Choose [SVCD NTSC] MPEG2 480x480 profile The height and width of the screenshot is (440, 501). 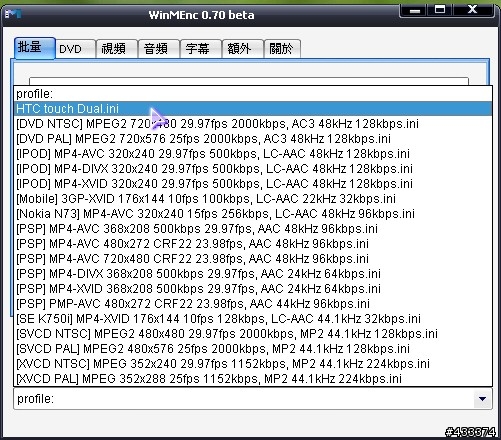click(x=253, y=334)
